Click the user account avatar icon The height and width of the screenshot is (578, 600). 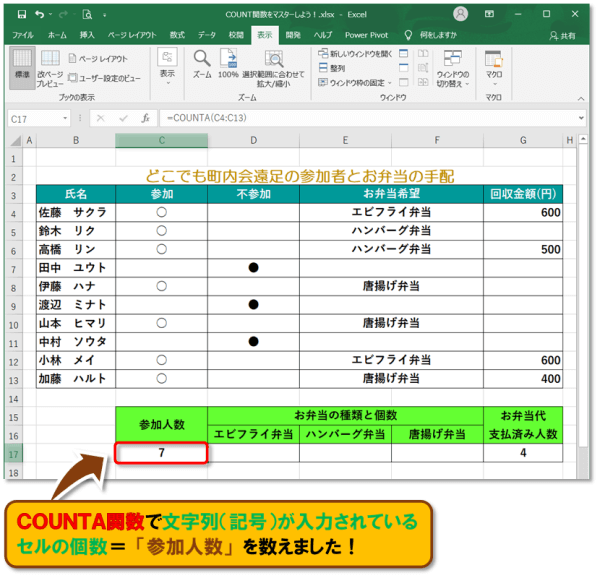point(460,14)
